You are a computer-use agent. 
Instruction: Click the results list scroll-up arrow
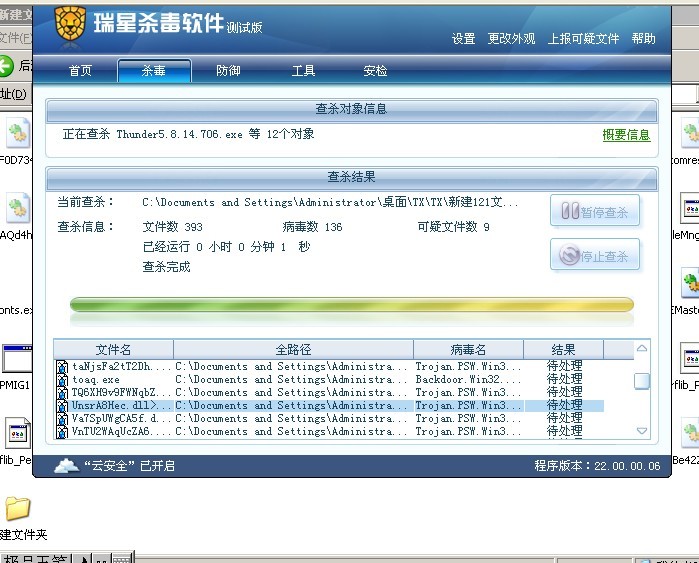(x=642, y=348)
